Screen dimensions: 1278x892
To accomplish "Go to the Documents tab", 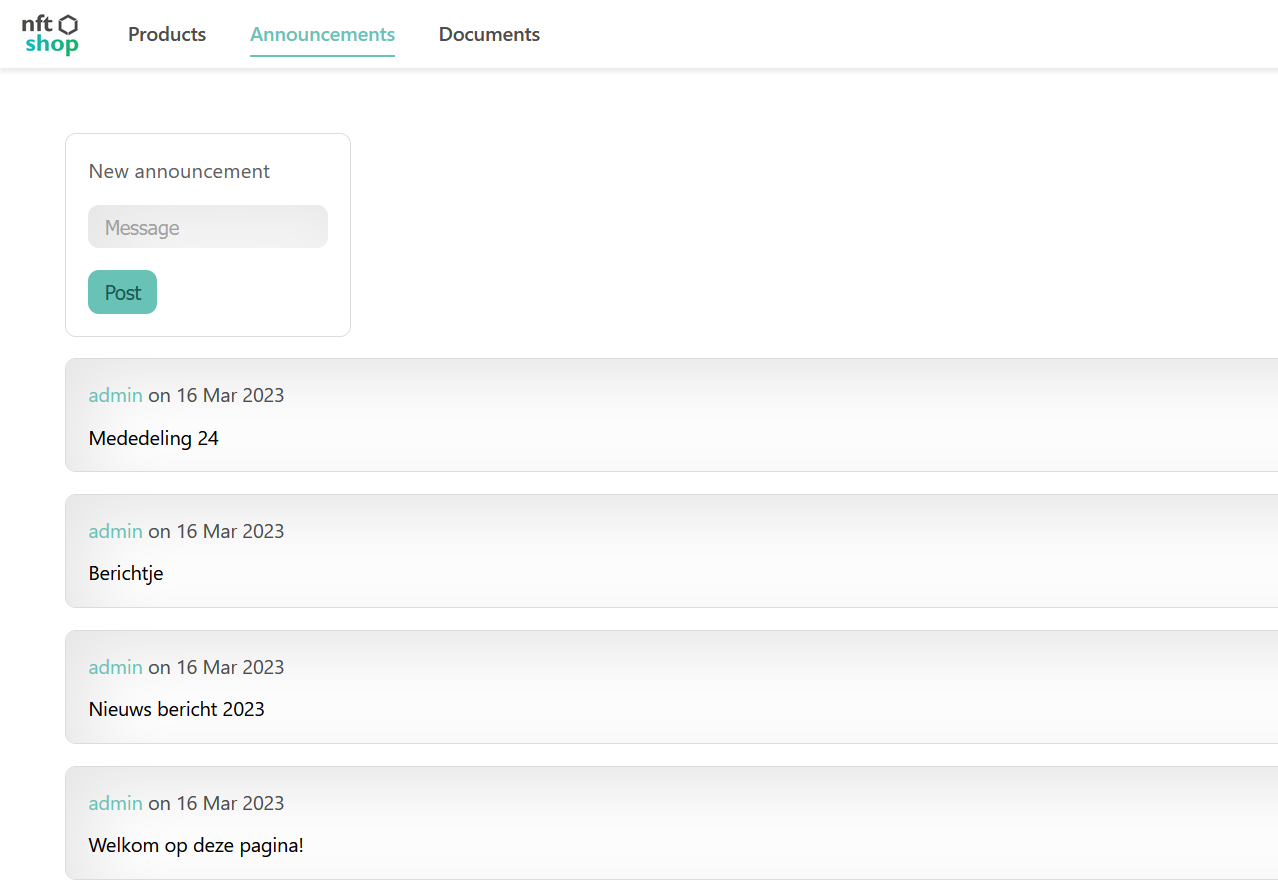I will tap(489, 34).
